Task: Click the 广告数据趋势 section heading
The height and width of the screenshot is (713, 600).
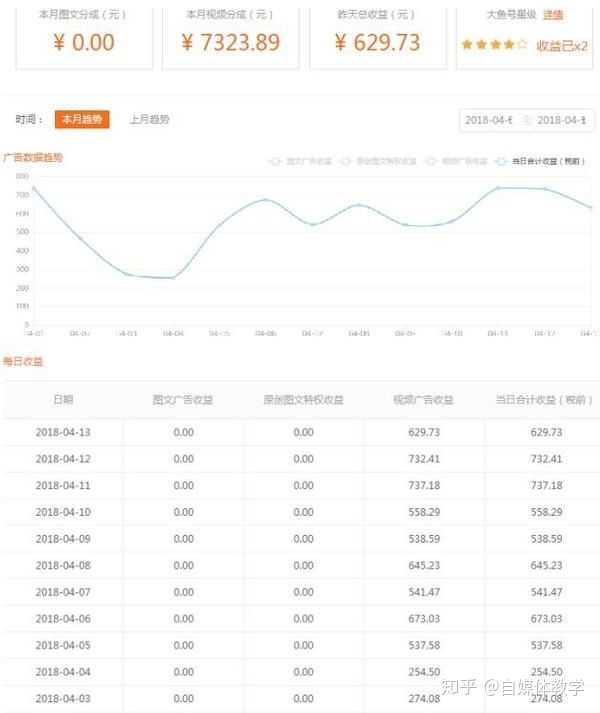Action: [33, 157]
